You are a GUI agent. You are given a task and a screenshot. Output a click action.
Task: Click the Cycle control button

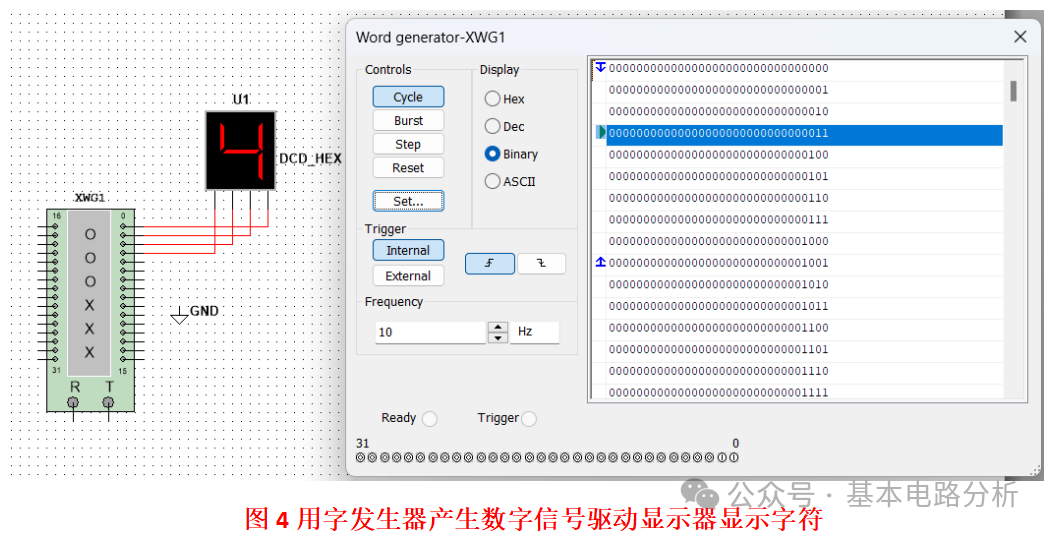coord(408,97)
